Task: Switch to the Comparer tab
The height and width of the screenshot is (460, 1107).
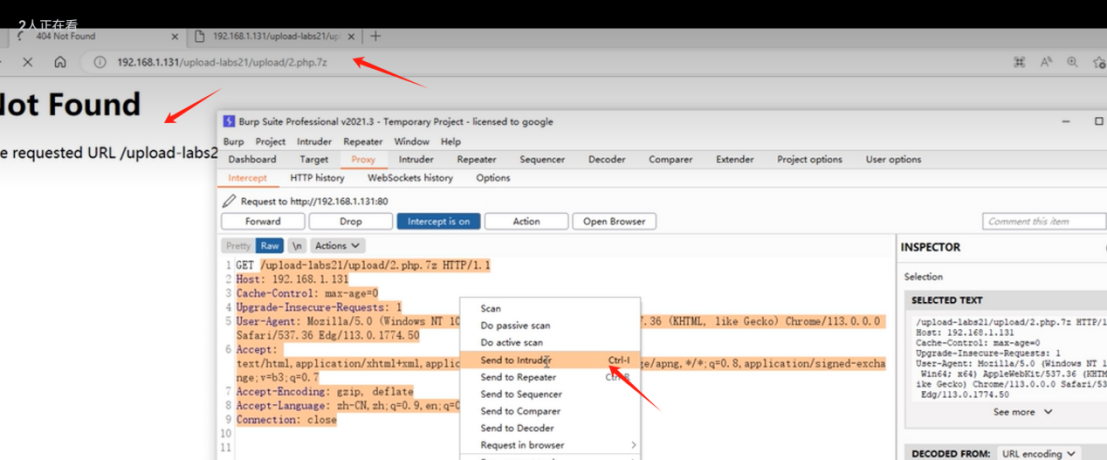Action: pyautogui.click(x=671, y=159)
